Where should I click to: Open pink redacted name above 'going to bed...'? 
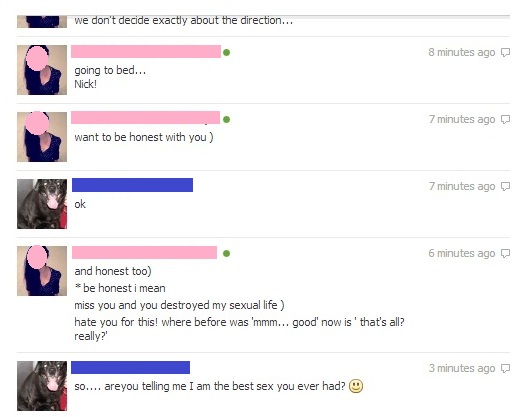tap(146, 52)
